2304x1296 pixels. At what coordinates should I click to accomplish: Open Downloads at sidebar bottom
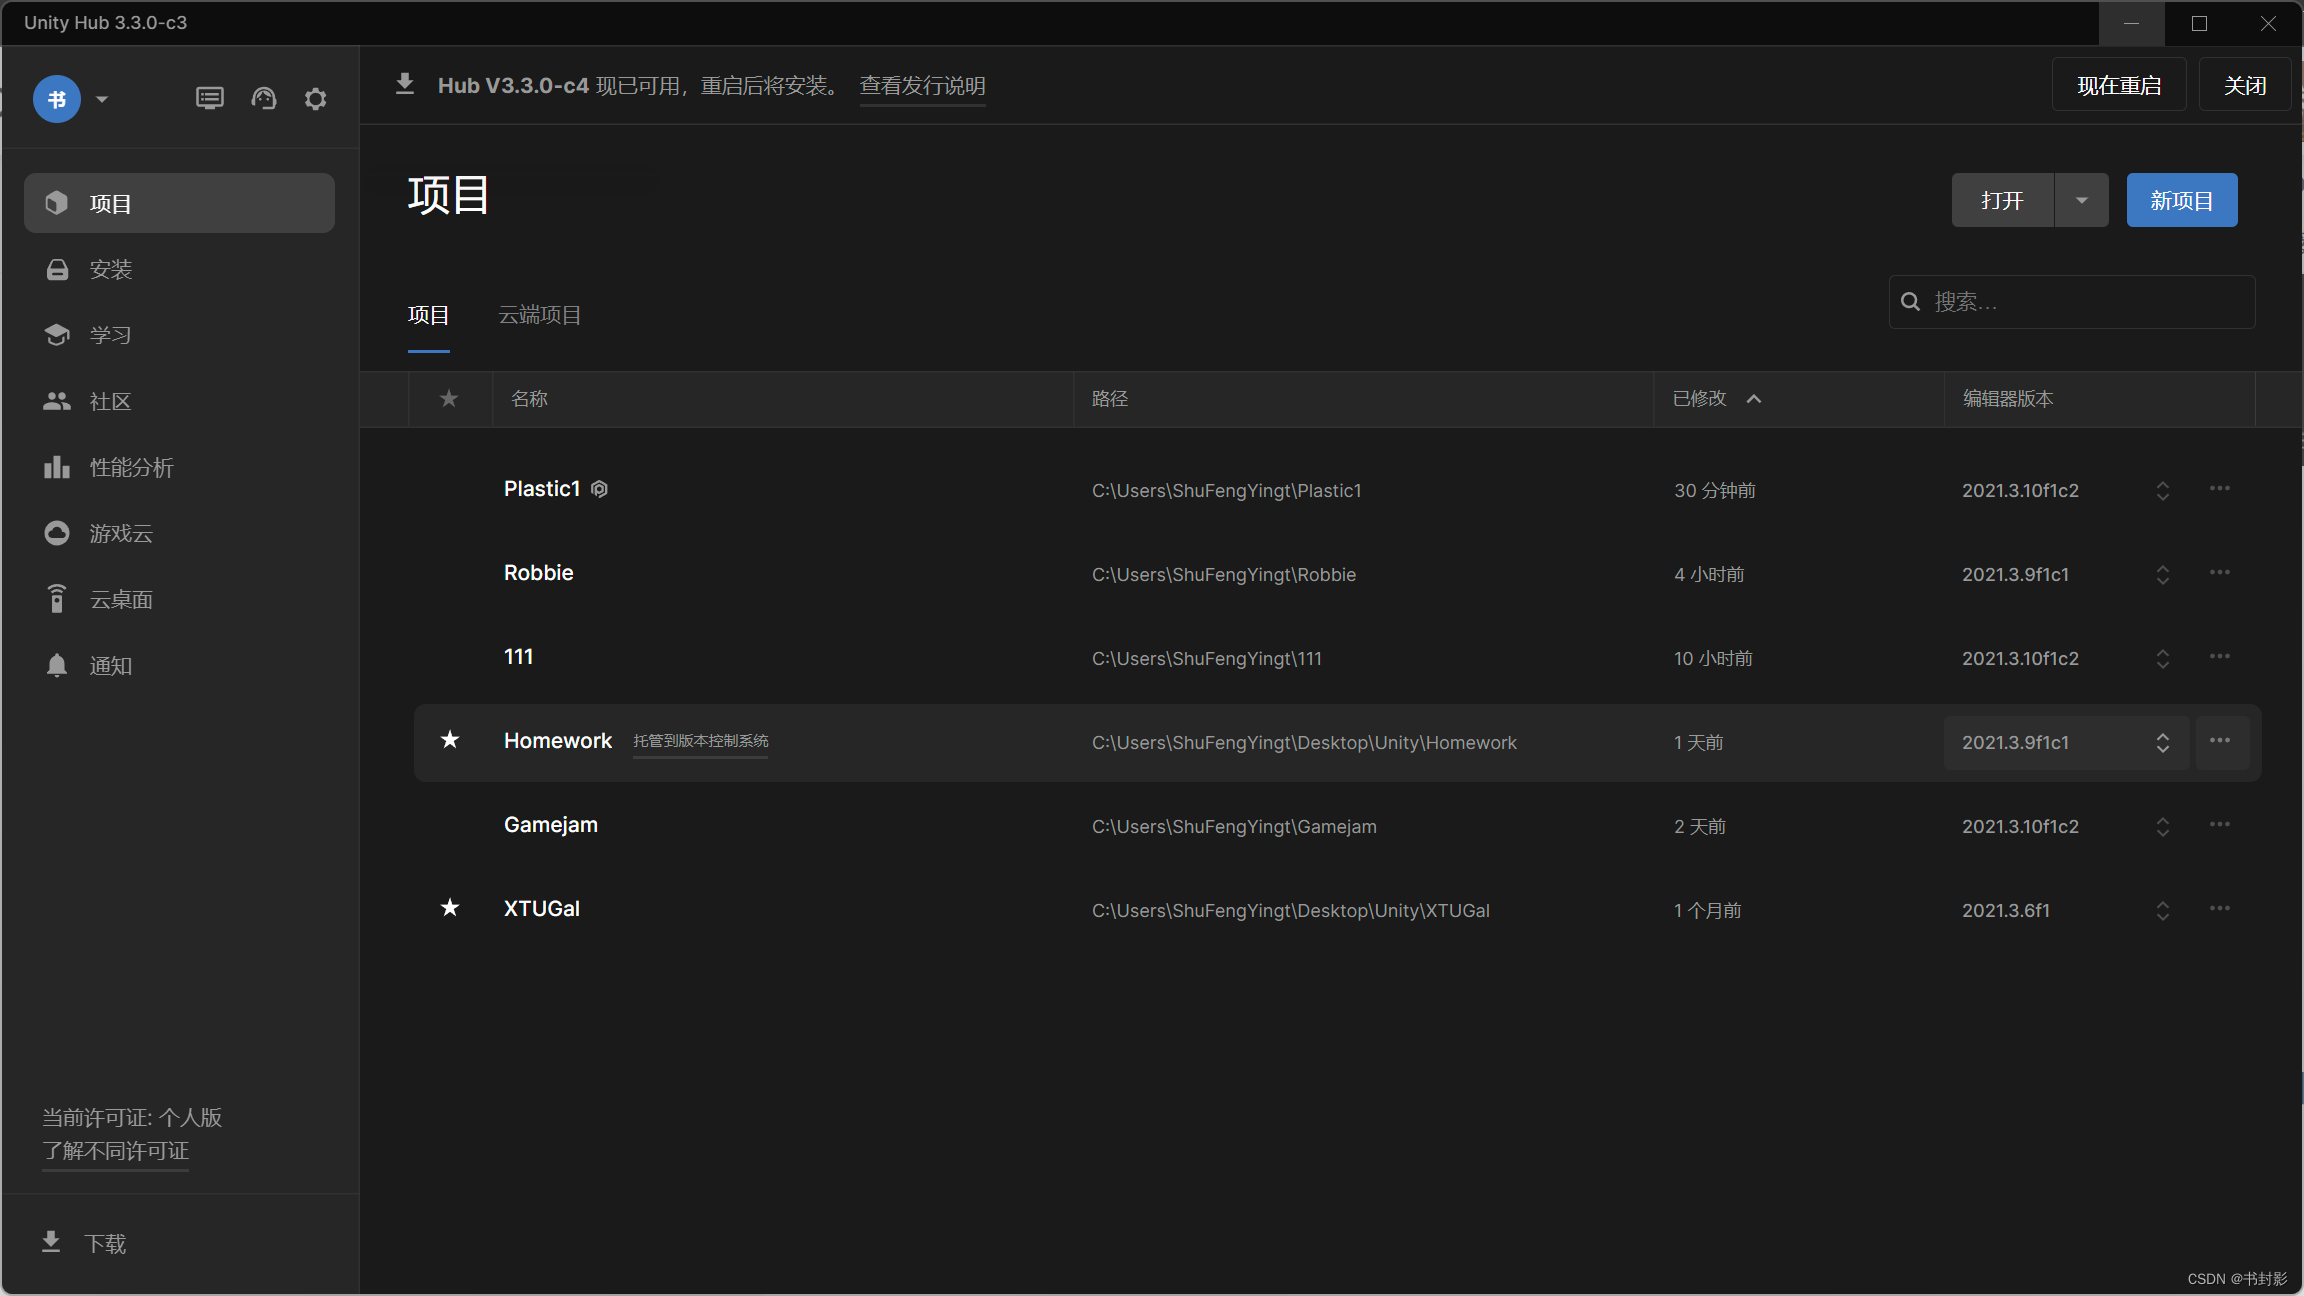click(85, 1243)
